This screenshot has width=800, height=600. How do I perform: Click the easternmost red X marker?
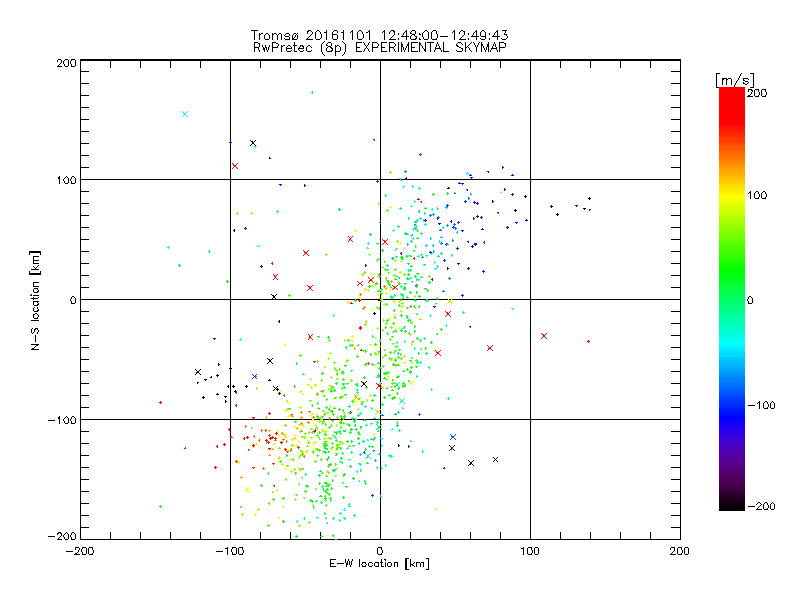tap(544, 336)
